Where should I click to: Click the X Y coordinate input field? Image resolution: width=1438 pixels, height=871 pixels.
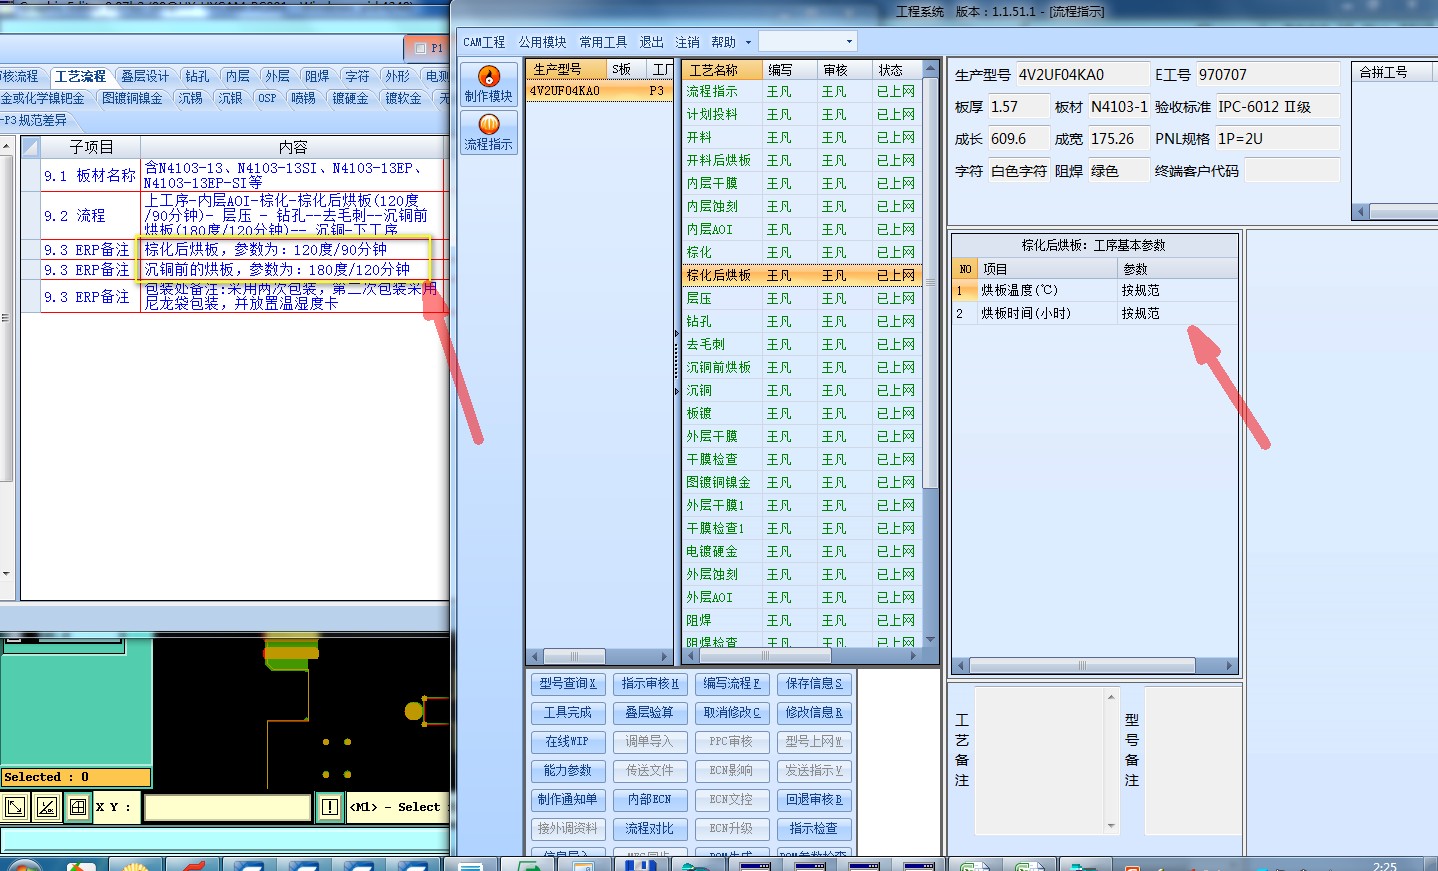tap(227, 807)
